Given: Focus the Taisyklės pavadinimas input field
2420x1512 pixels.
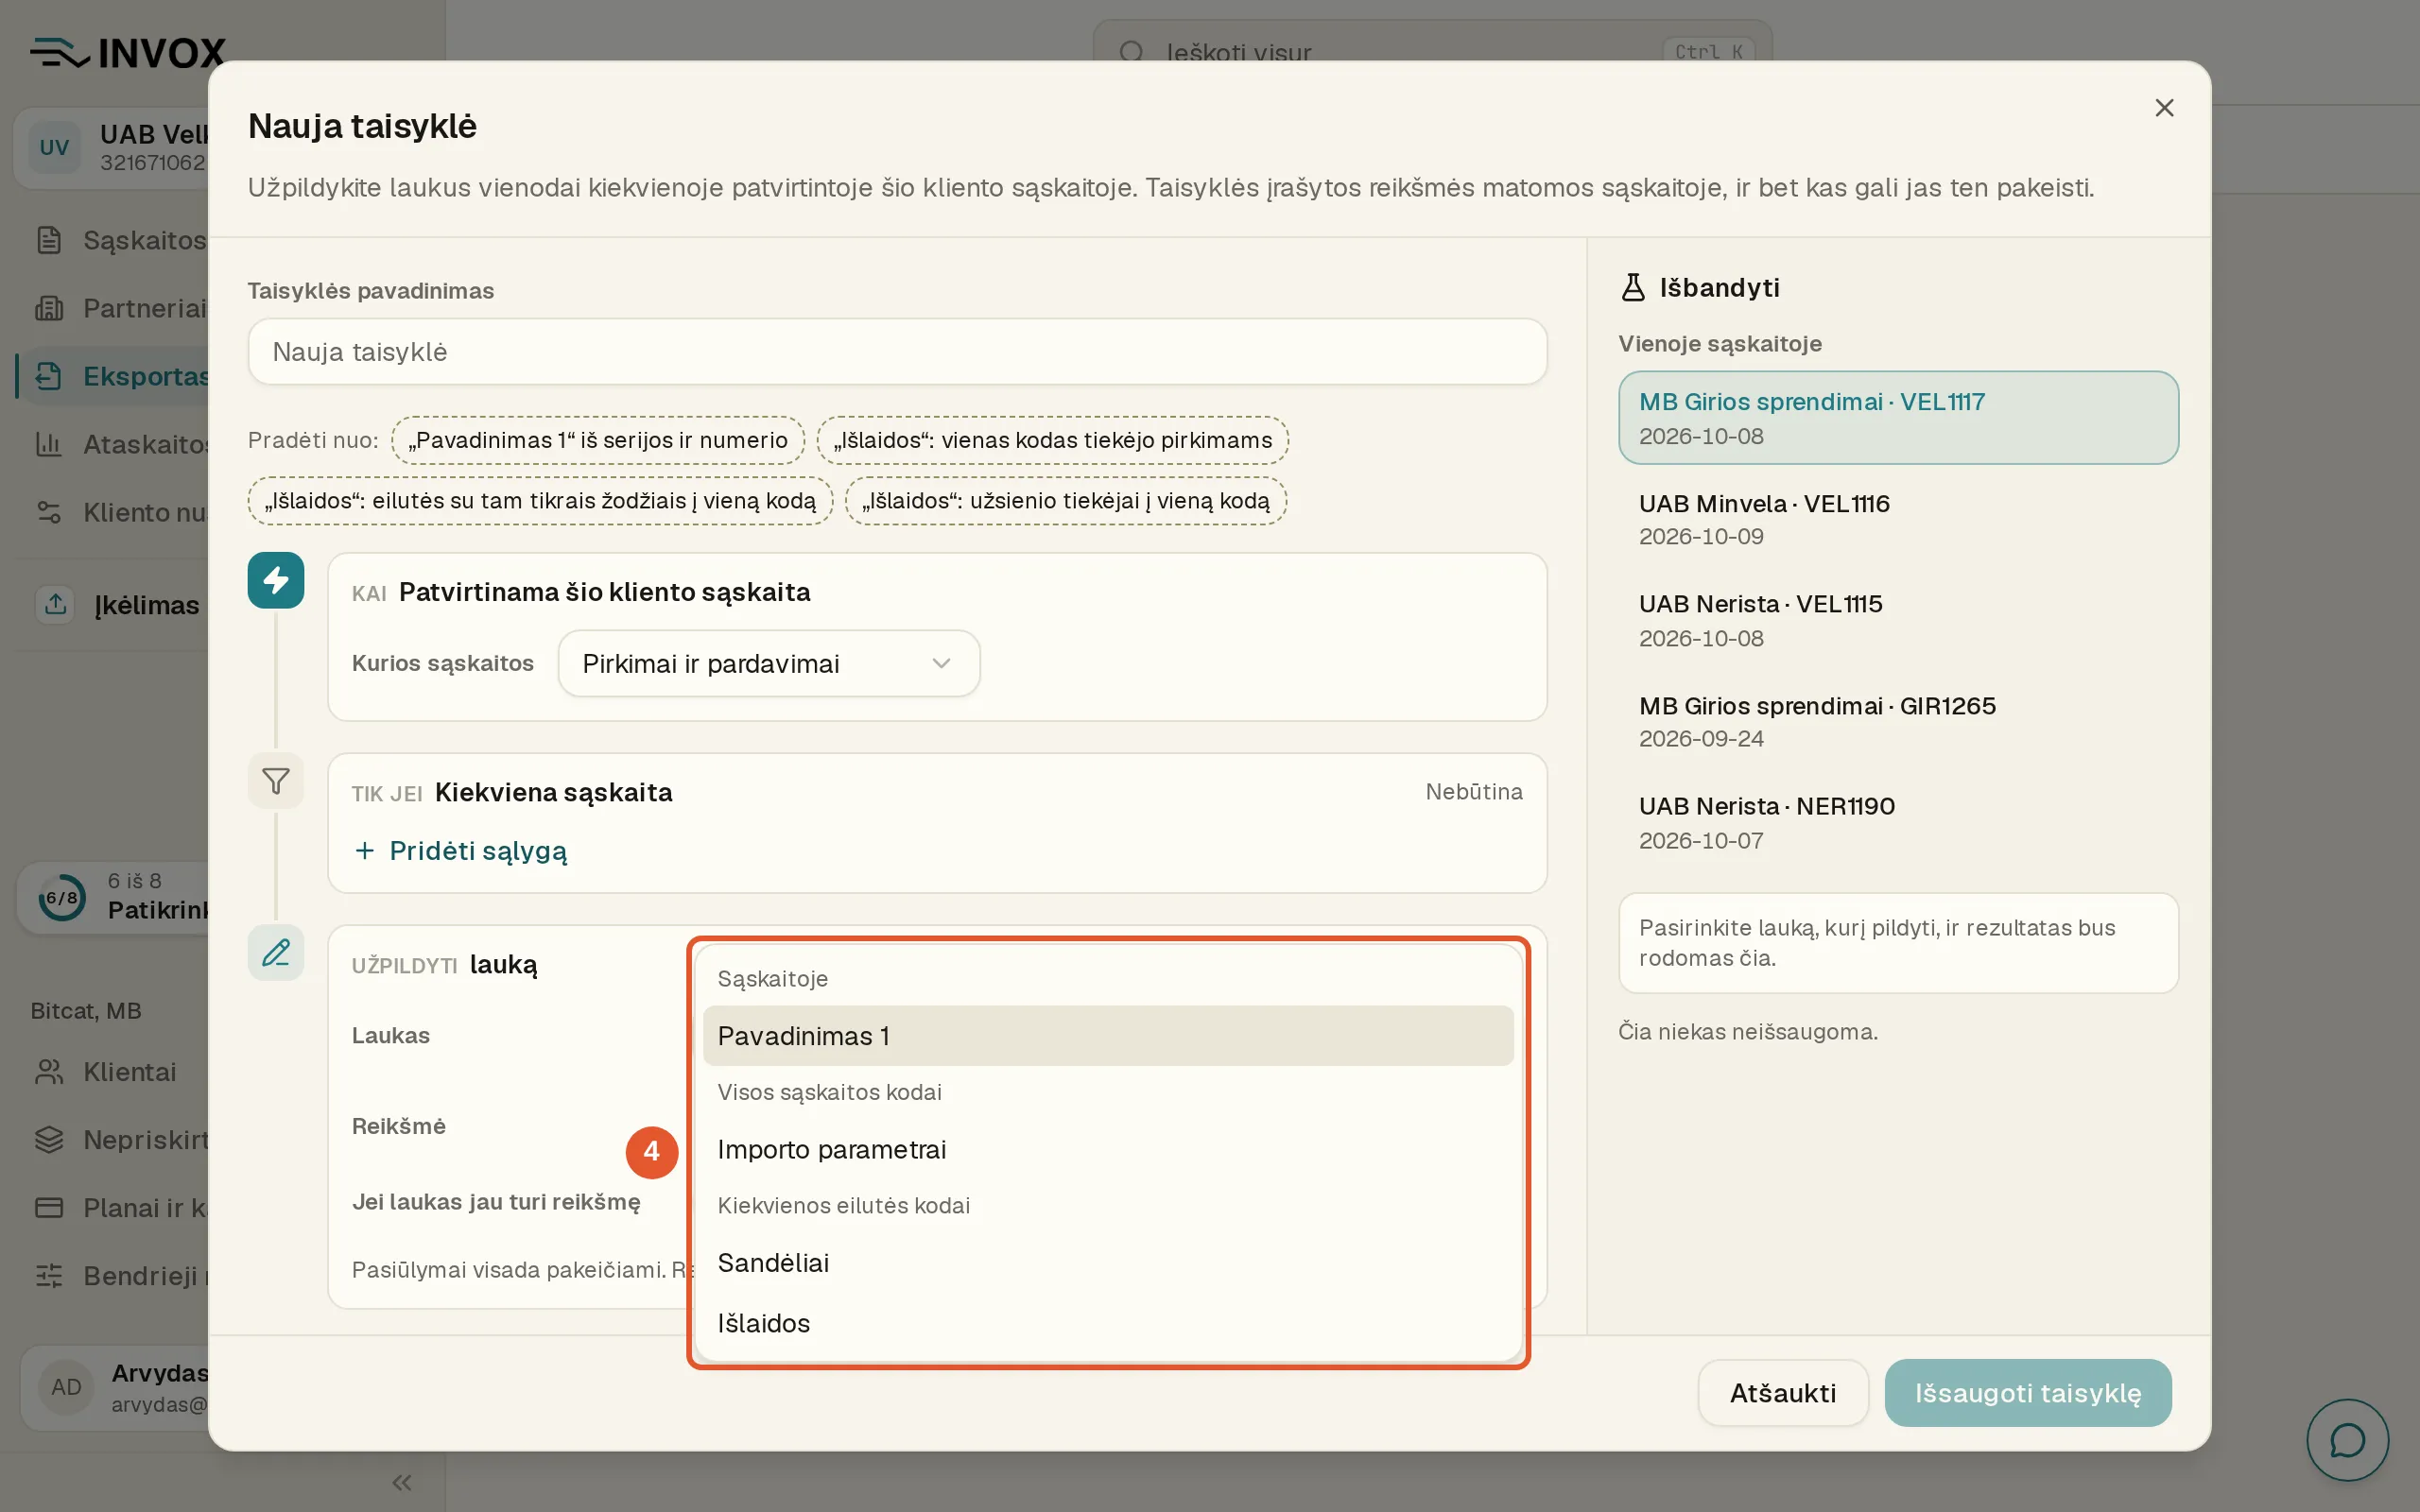Looking at the screenshot, I should 897,352.
